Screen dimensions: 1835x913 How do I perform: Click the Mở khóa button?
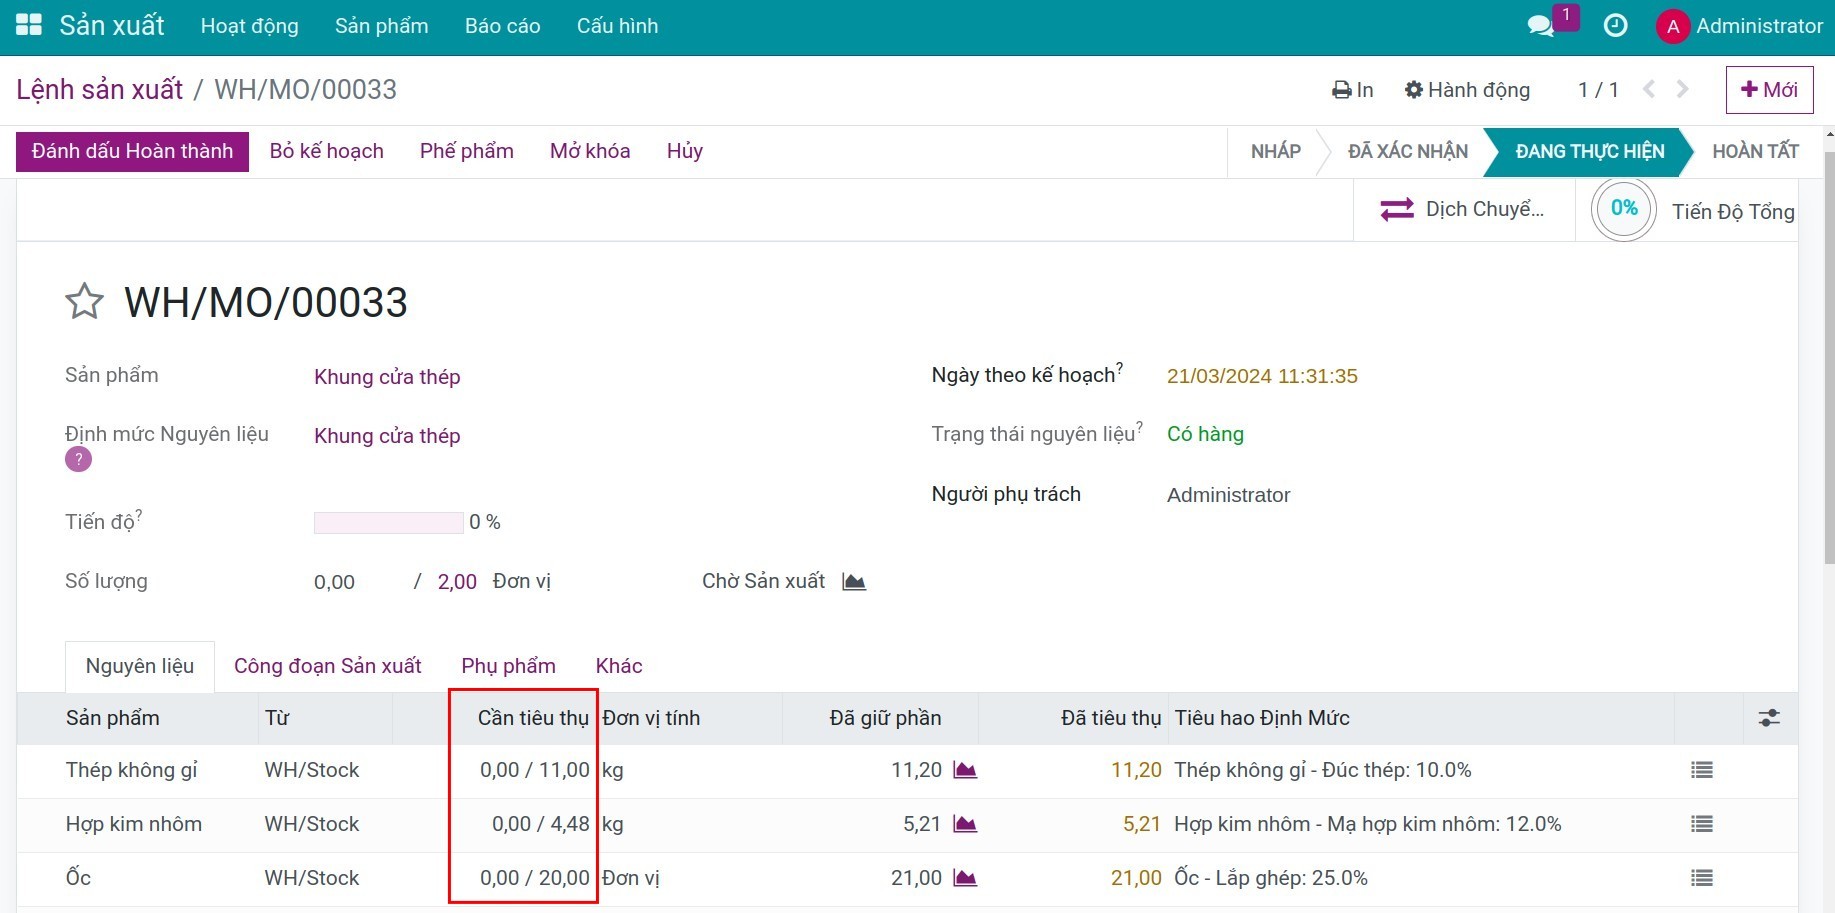click(590, 151)
